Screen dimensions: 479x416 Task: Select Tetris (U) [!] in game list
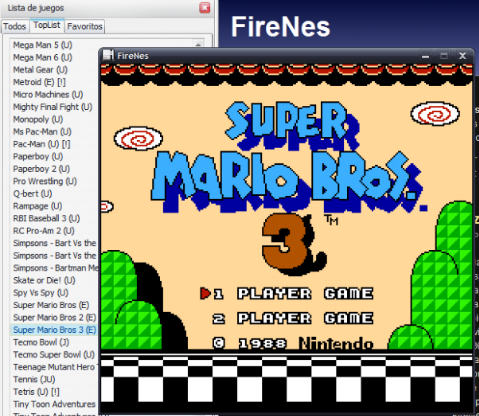[x=36, y=392]
